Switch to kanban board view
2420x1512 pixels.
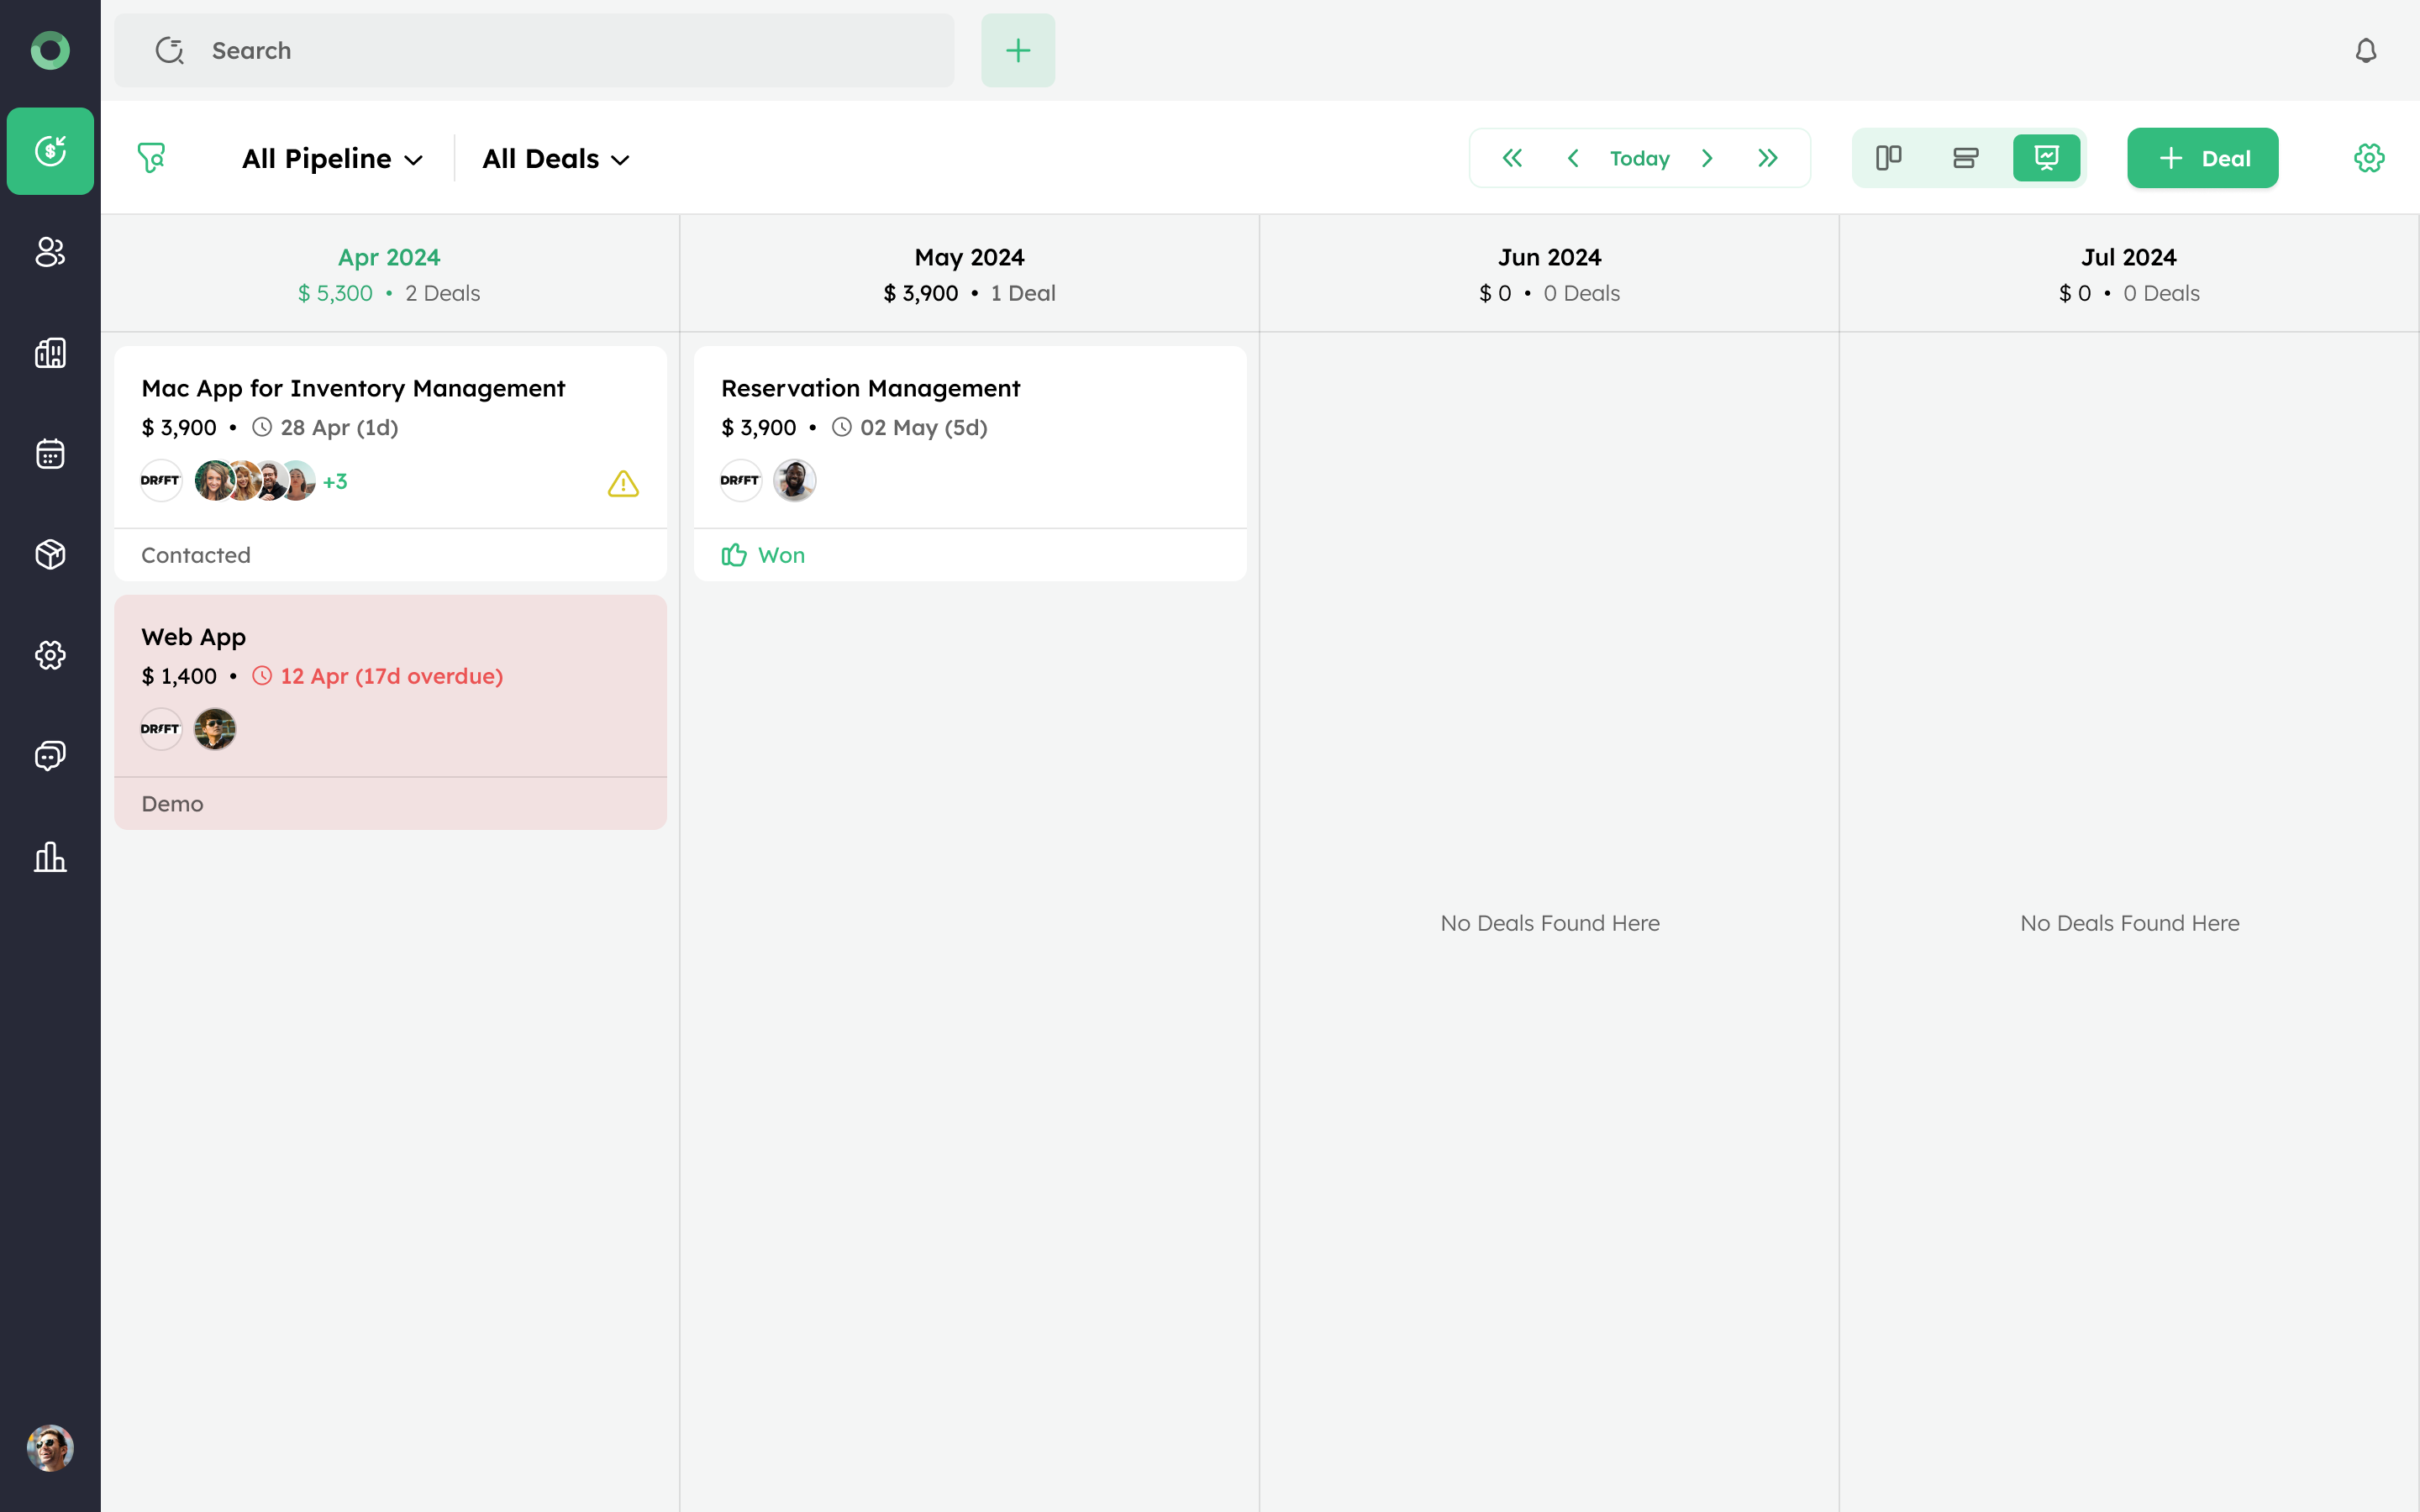point(1888,158)
